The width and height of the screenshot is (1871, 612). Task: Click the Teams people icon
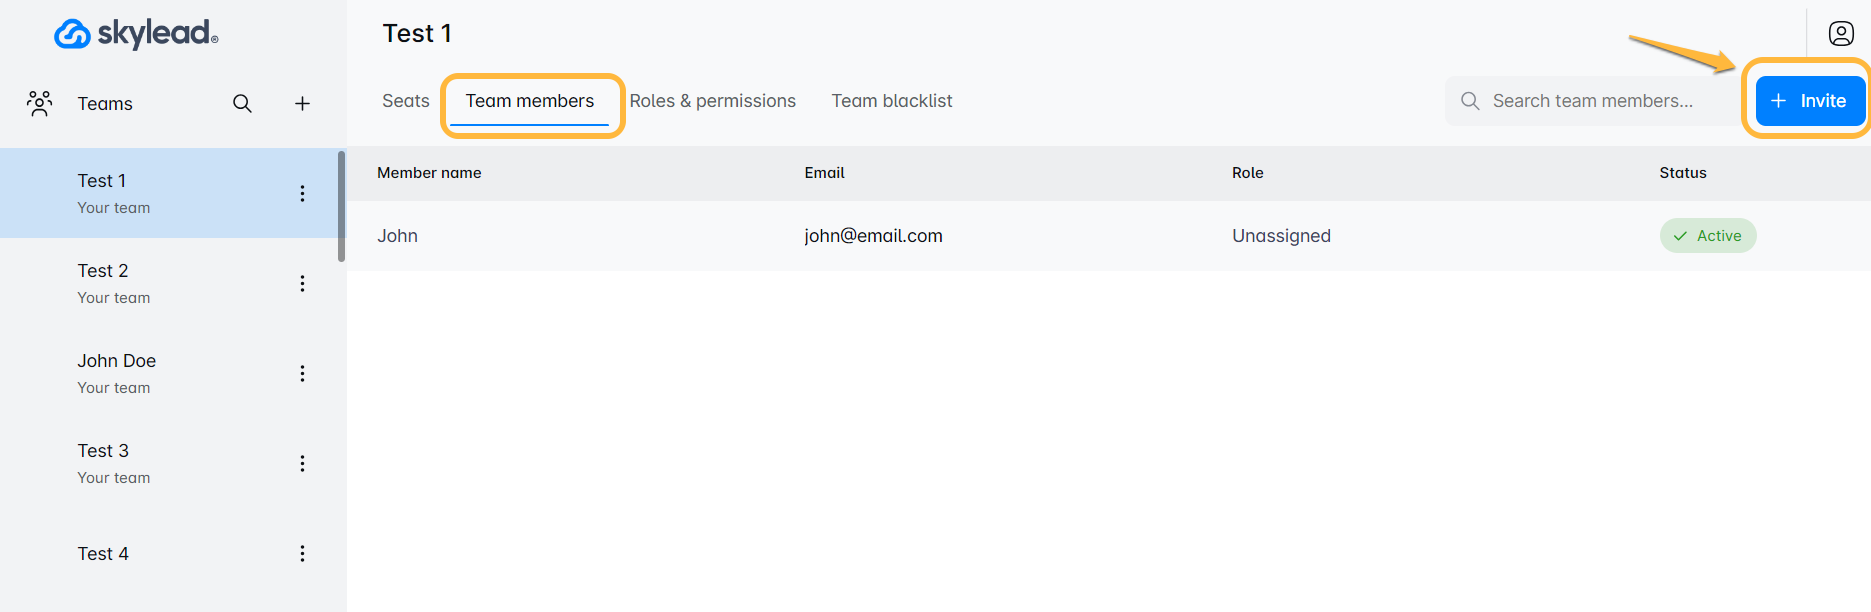(40, 103)
